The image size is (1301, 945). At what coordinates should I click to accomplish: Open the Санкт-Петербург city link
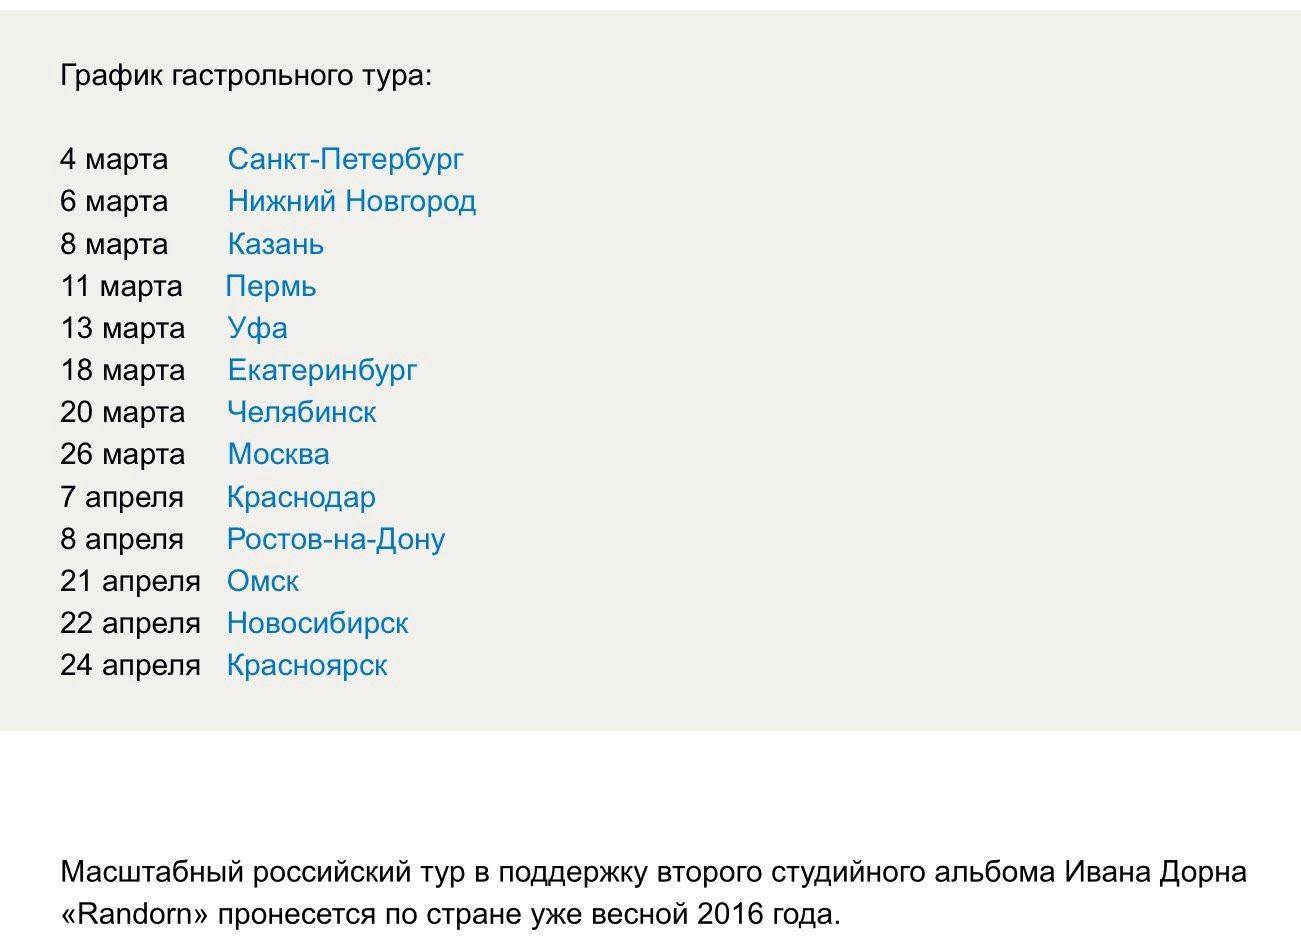[x=345, y=159]
